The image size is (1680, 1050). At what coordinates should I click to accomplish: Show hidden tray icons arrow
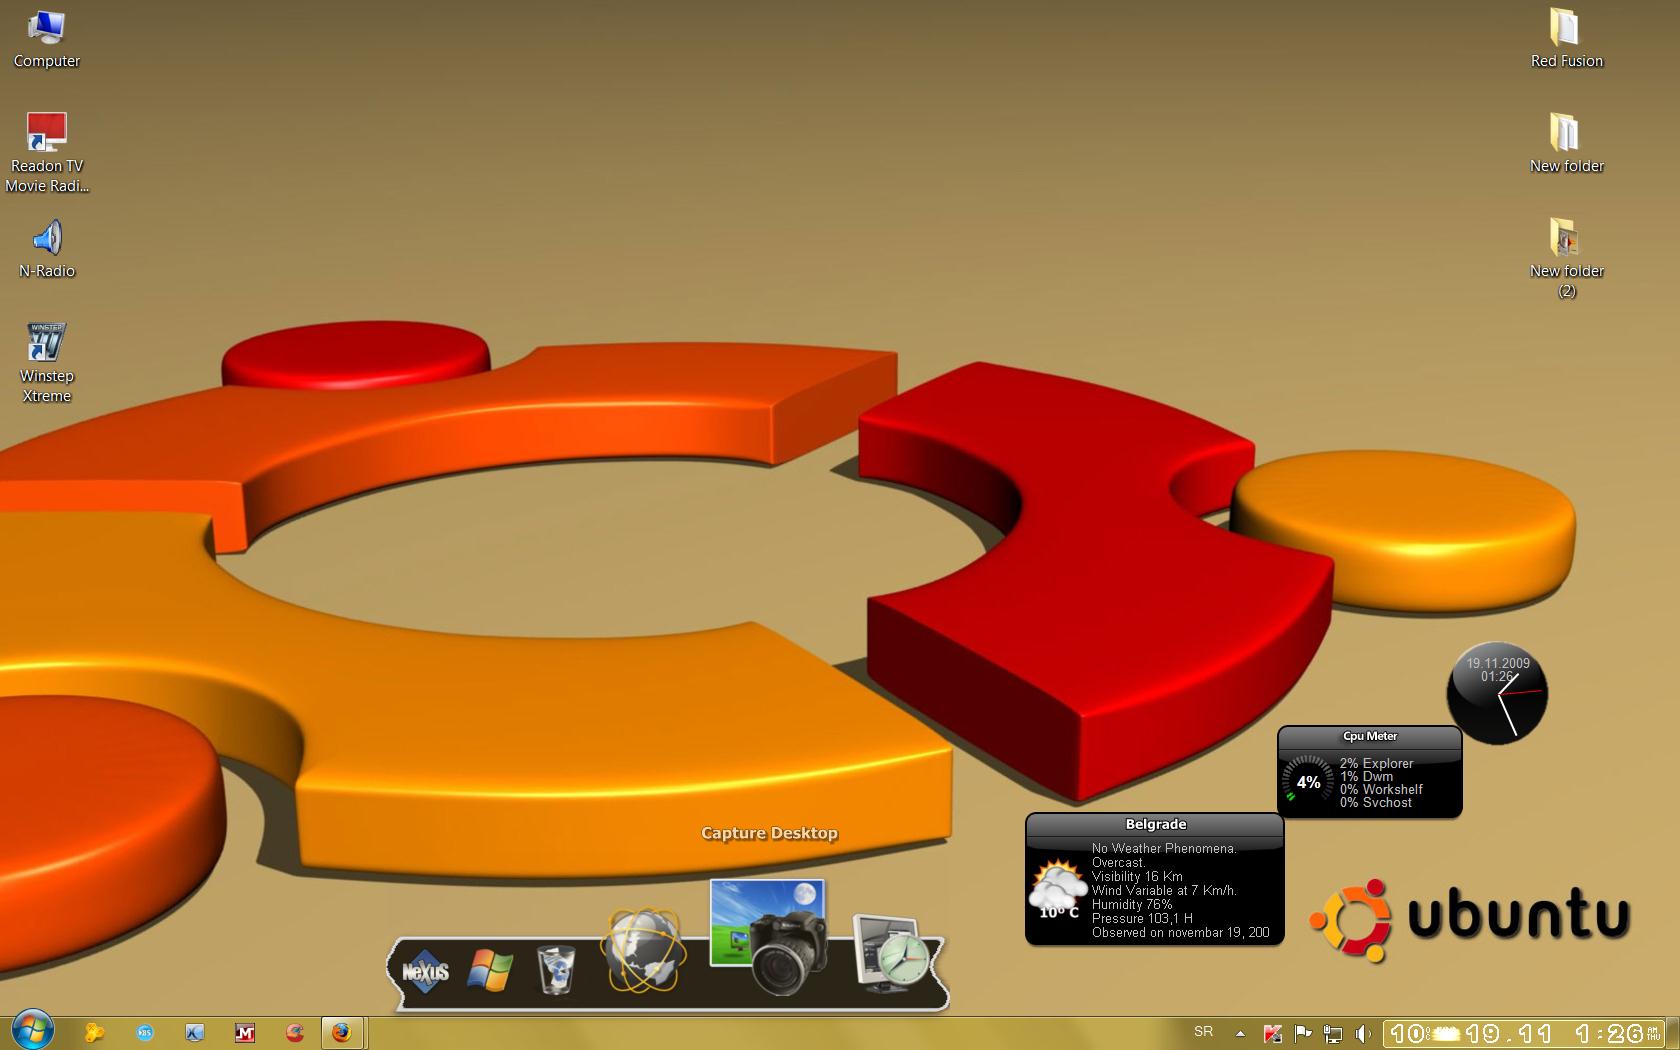coord(1240,1033)
